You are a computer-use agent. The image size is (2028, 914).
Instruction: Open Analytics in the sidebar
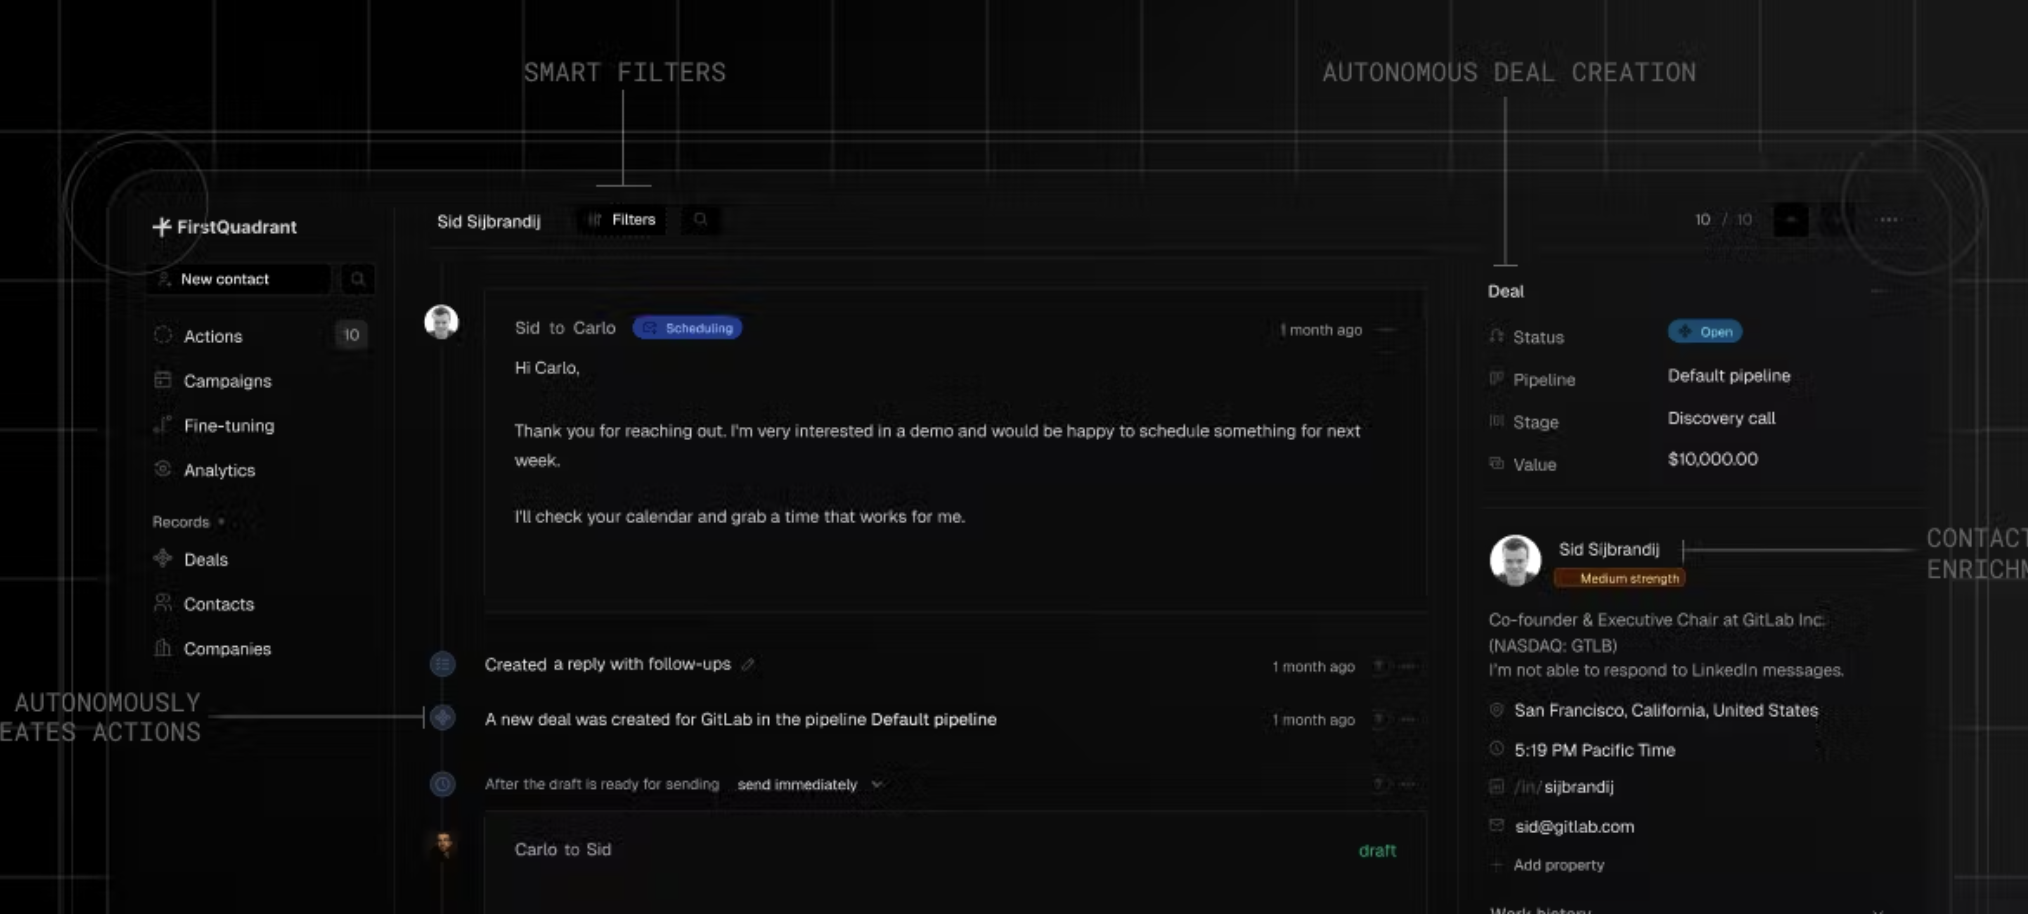(219, 470)
